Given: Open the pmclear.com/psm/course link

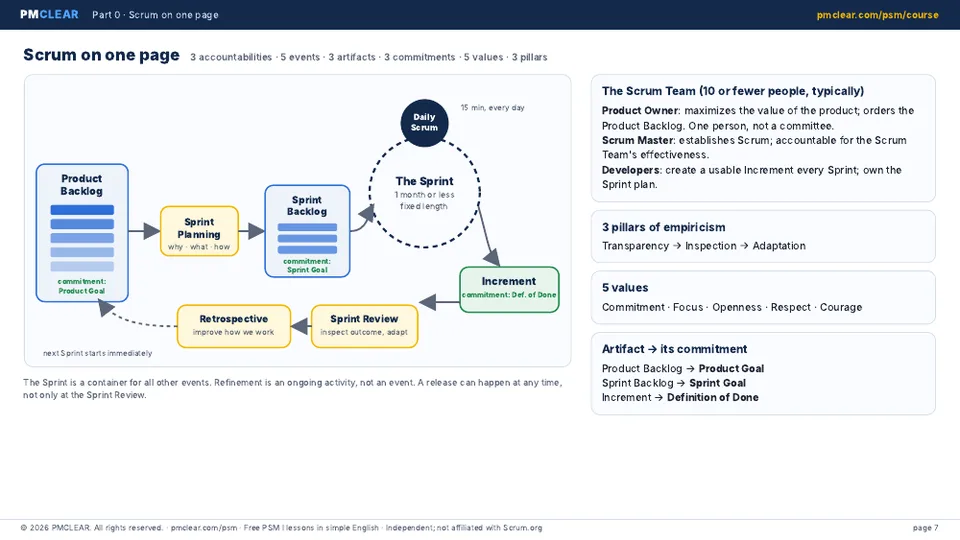Looking at the screenshot, I should click(877, 15).
